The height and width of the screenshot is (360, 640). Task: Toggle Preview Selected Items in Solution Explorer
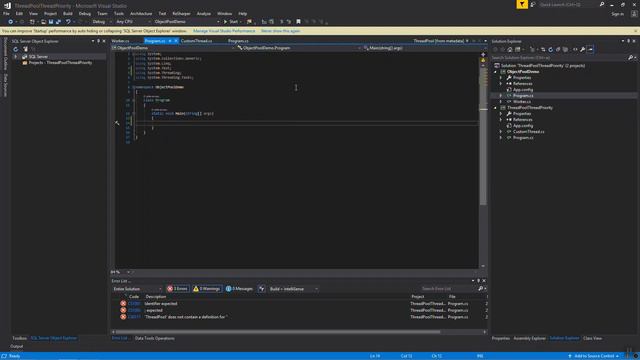pos(590,49)
